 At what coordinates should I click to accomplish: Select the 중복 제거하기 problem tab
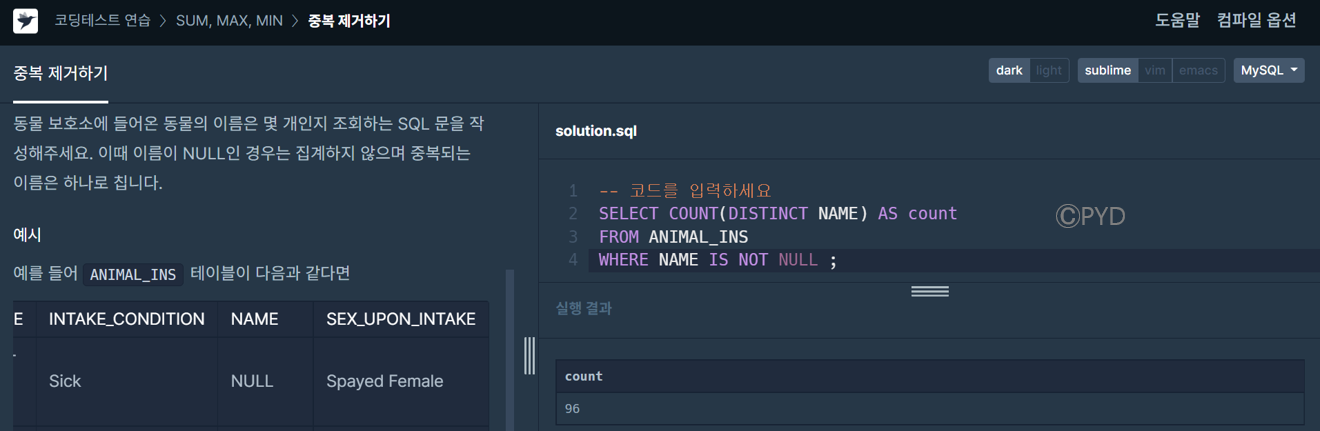pyautogui.click(x=60, y=73)
